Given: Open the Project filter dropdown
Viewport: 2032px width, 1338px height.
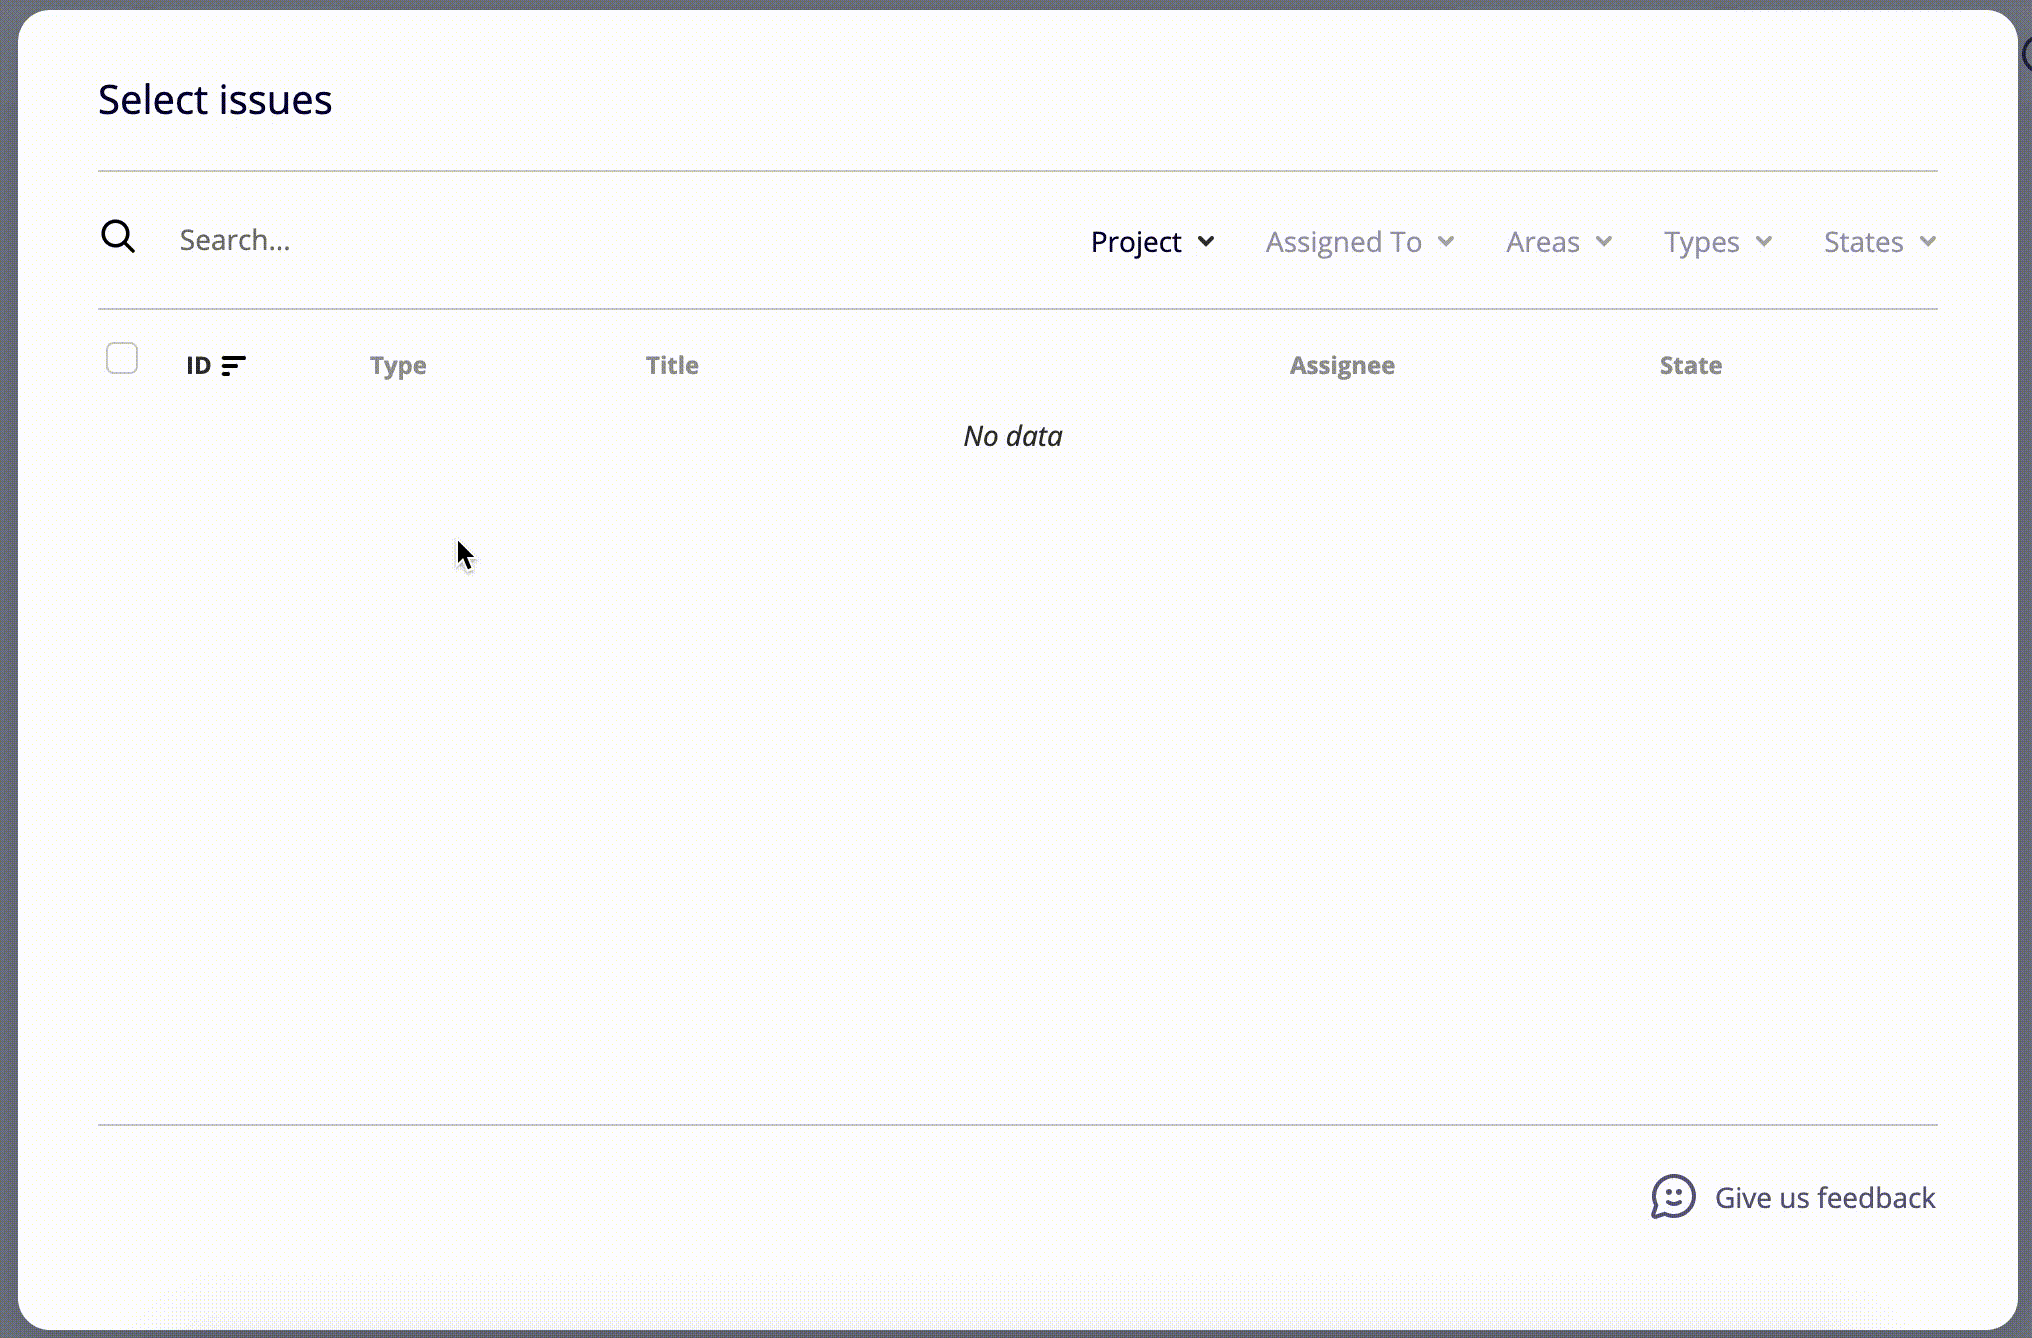Looking at the screenshot, I should (1136, 242).
